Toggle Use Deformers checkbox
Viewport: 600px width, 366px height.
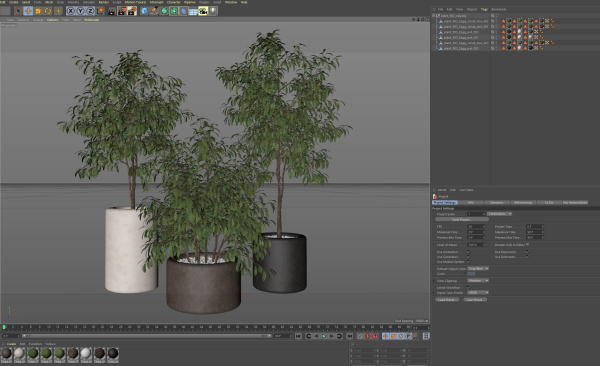coord(527,257)
